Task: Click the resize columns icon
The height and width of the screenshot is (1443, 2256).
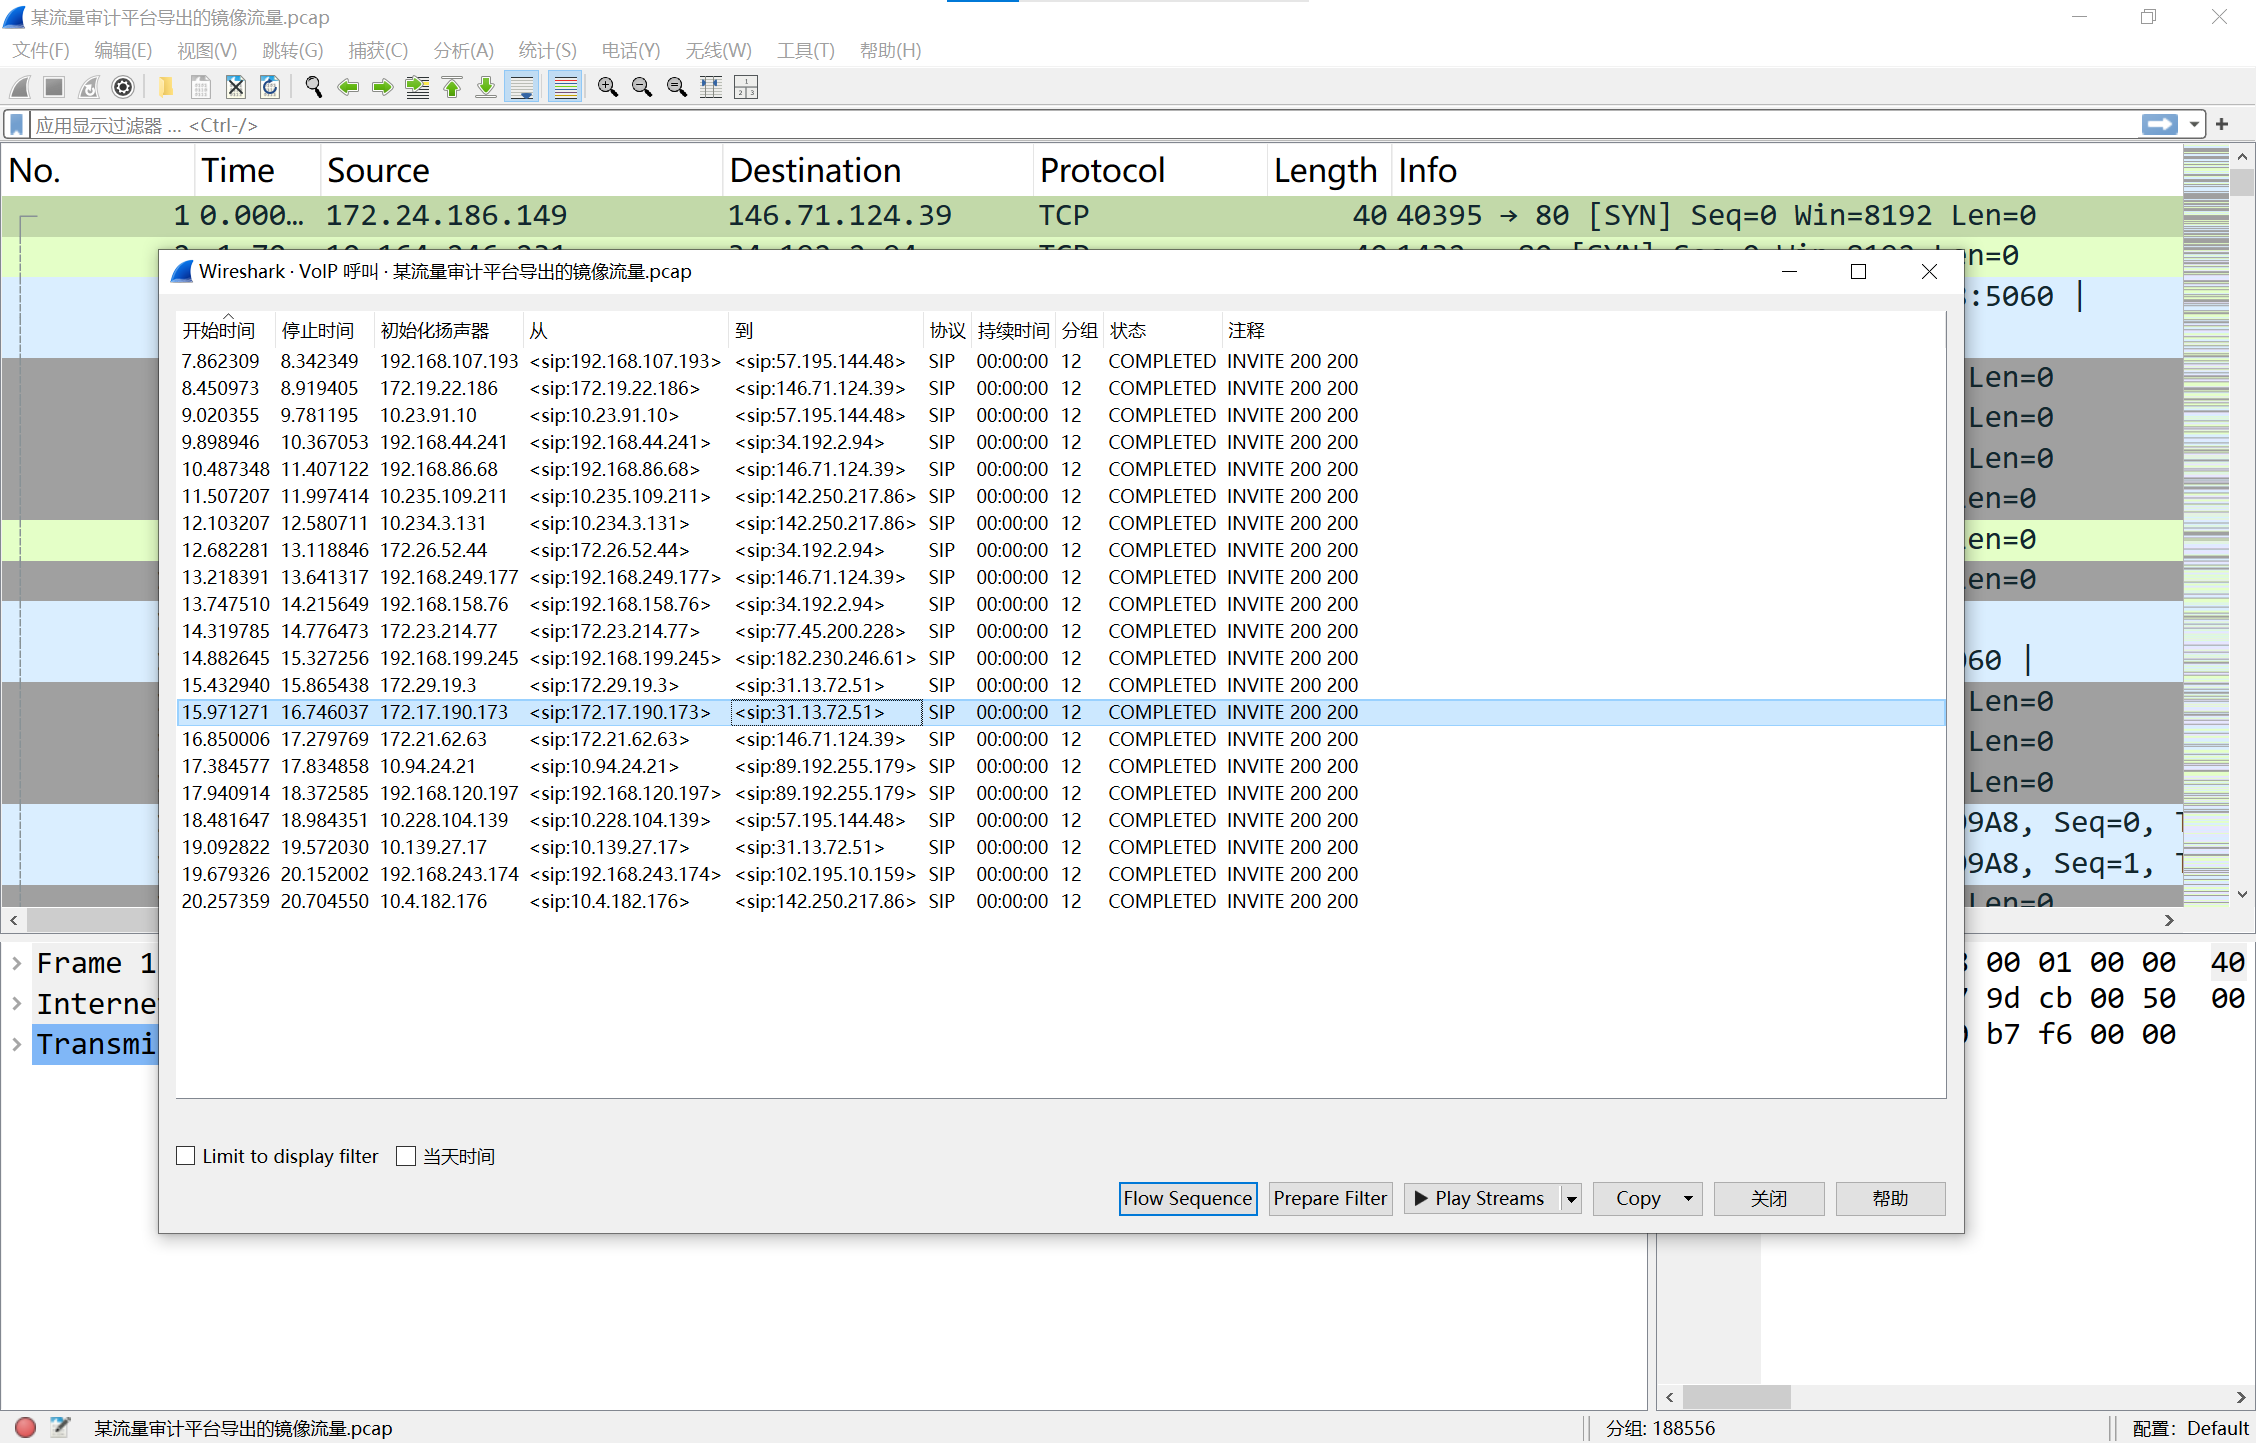Action: coord(711,88)
